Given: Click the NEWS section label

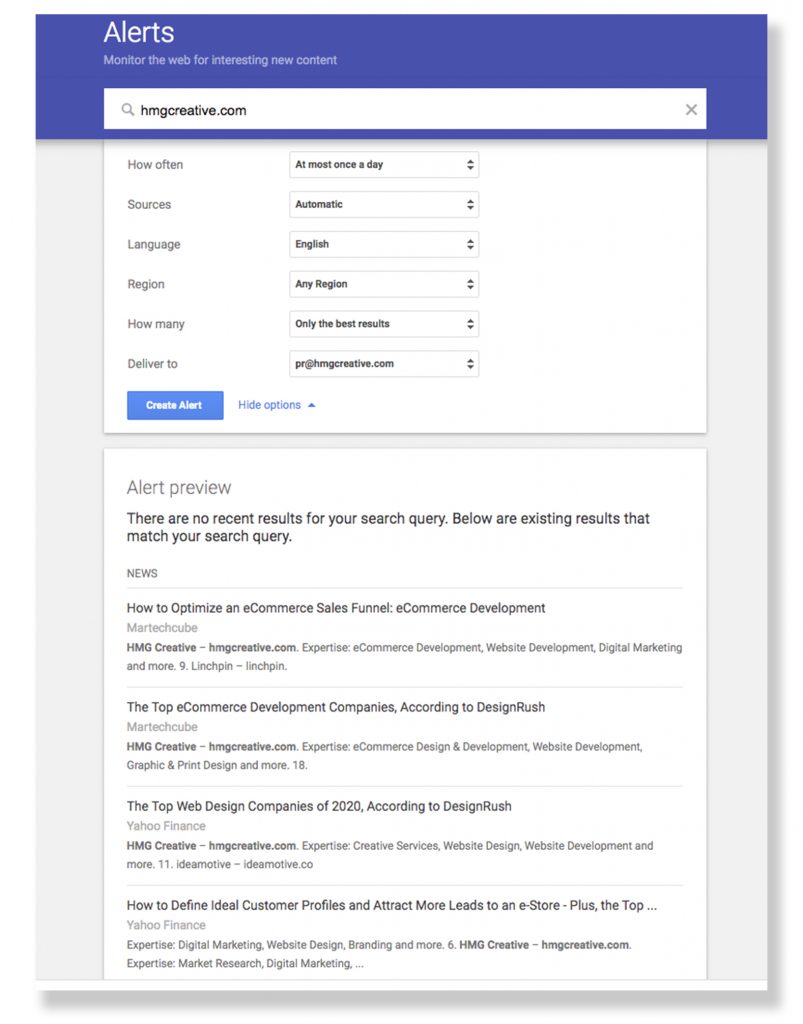Looking at the screenshot, I should (142, 573).
